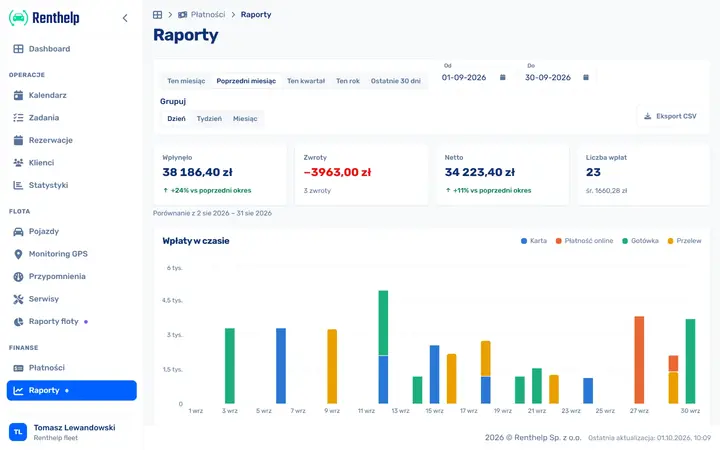Image resolution: width=720 pixels, height=450 pixels.
Task: Click the green Gotówka bar at 3 wrz
Action: coord(230,366)
